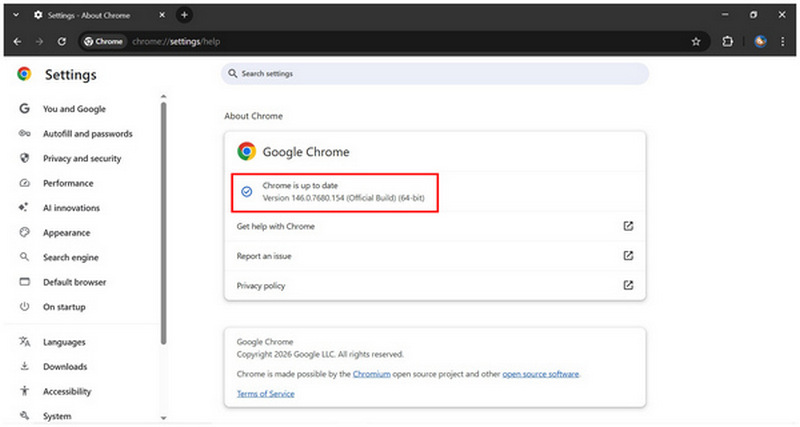Click the shield icon for Privacy
The image size is (800, 427).
coord(24,158)
